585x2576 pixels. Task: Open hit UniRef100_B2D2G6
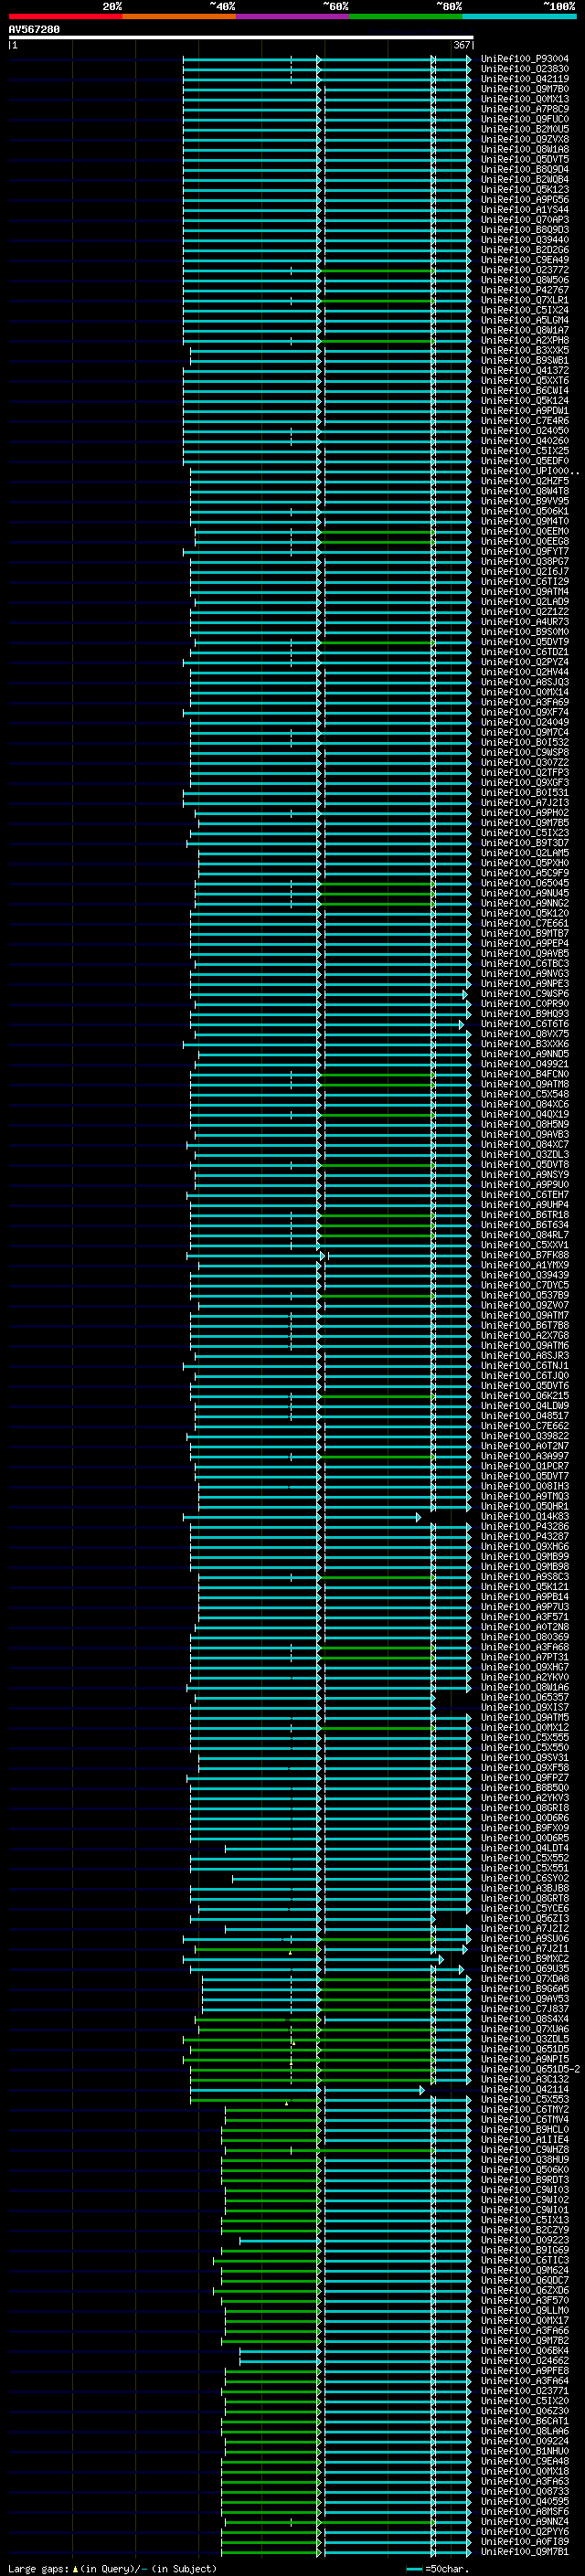tap(525, 250)
